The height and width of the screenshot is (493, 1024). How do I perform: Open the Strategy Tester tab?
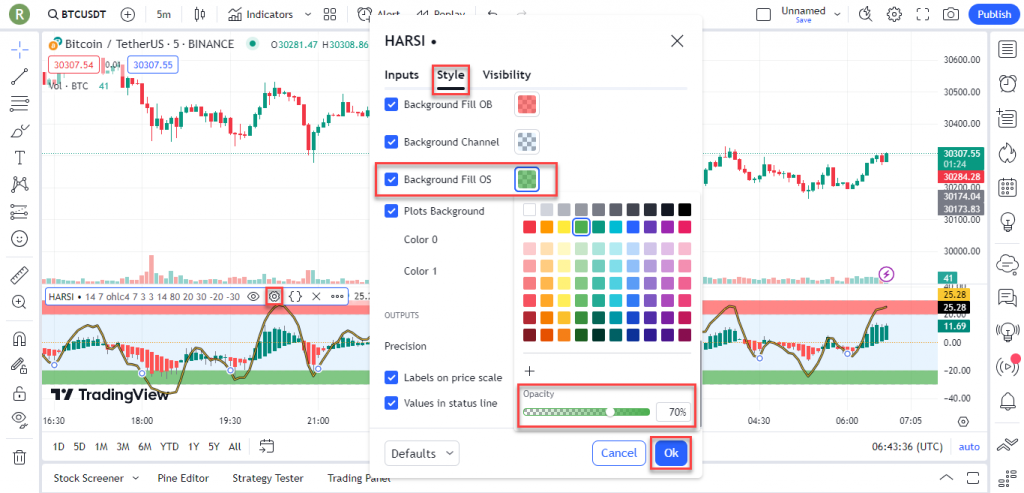[x=268, y=478]
